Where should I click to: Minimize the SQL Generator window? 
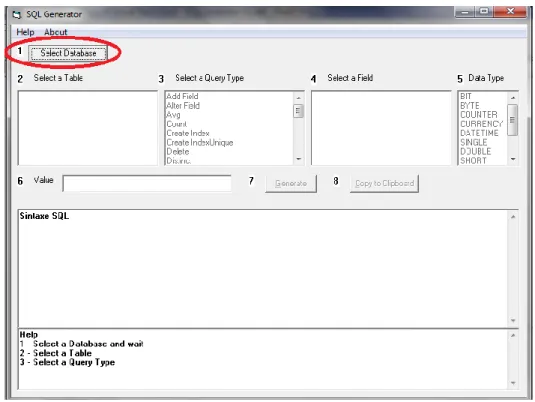(x=465, y=12)
